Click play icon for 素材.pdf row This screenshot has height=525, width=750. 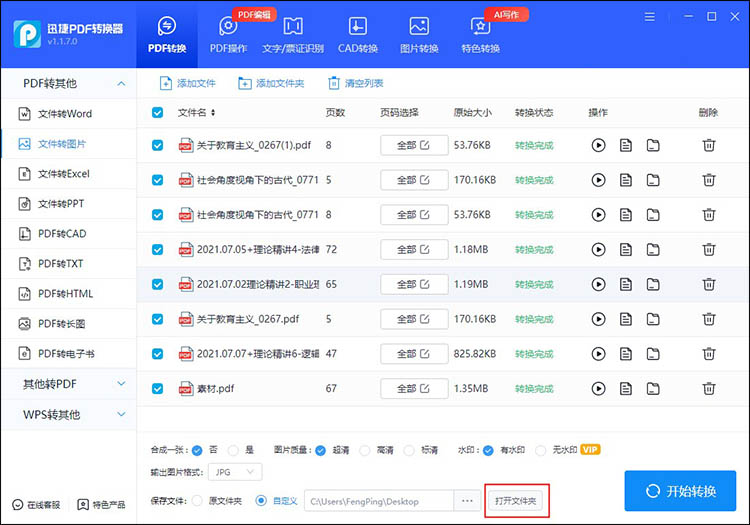click(x=598, y=388)
